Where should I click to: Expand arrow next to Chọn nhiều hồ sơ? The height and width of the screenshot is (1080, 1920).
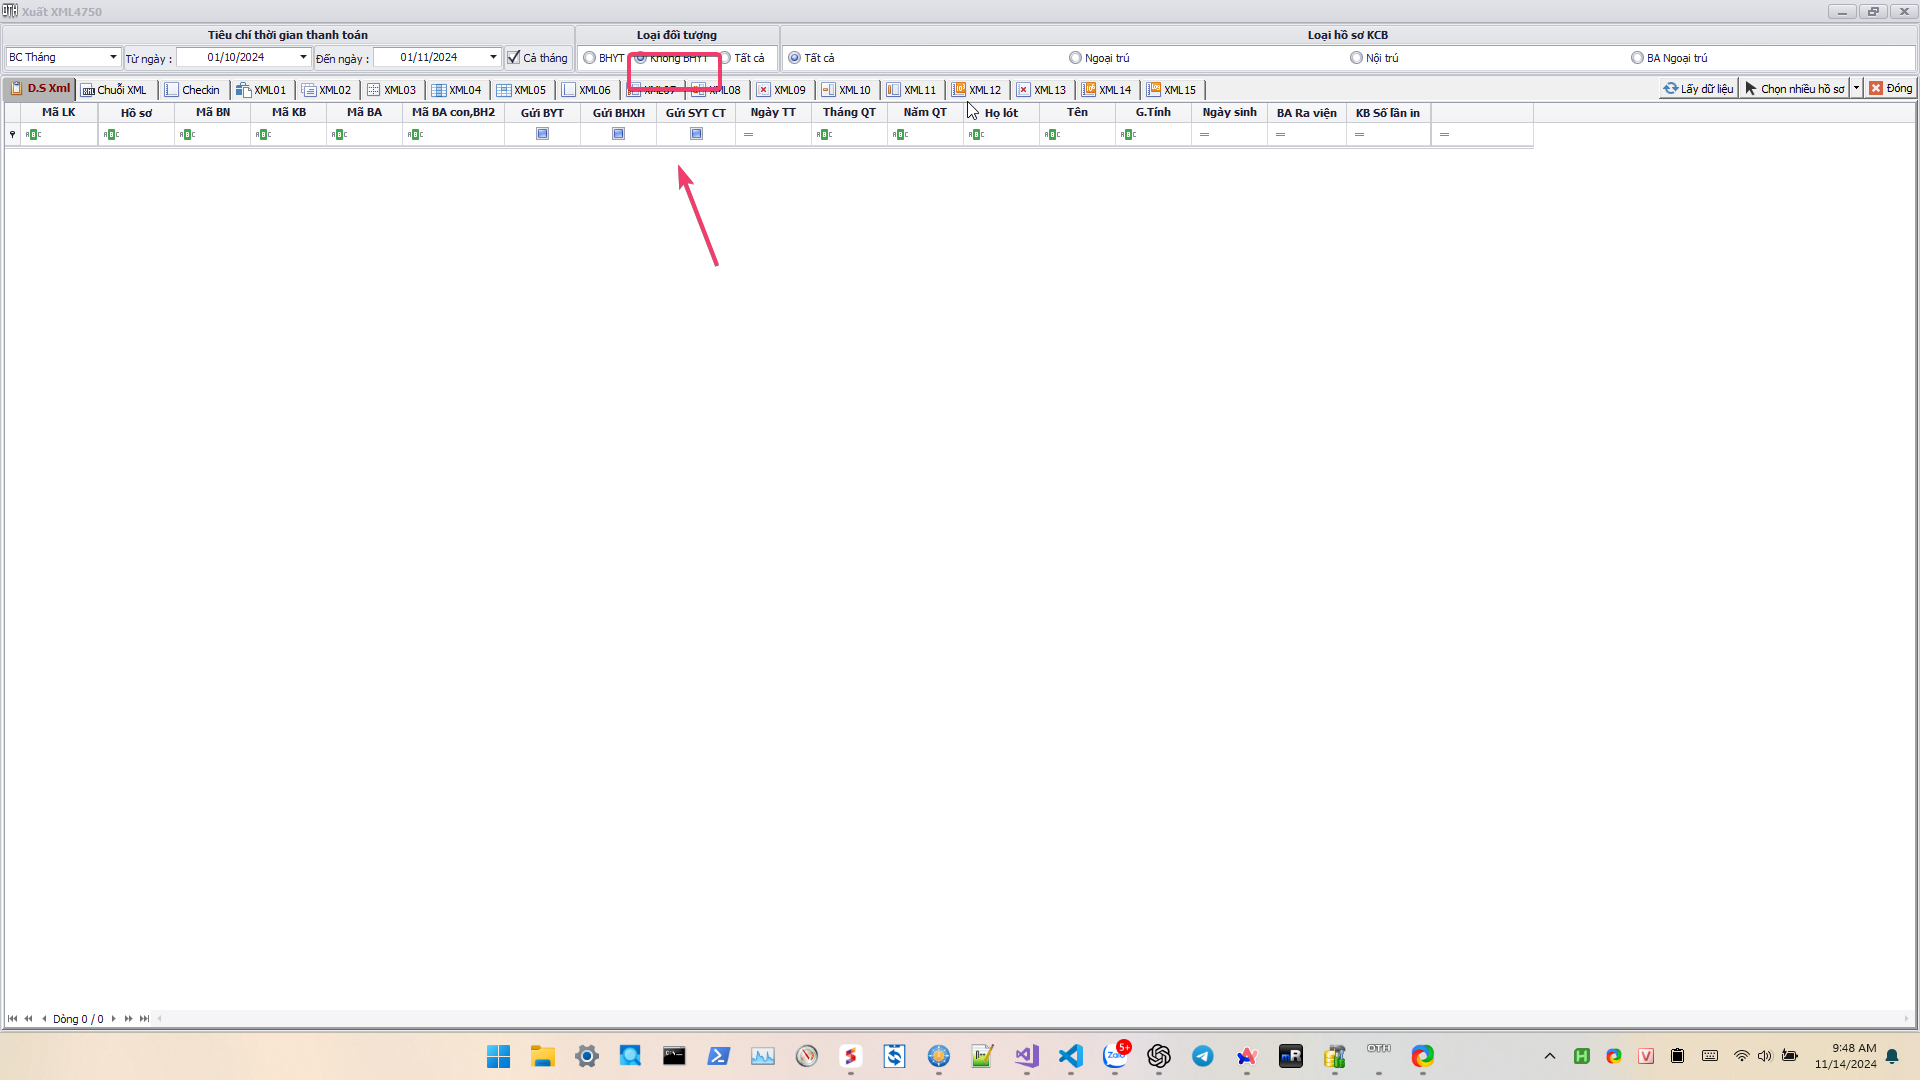pyautogui.click(x=1856, y=88)
